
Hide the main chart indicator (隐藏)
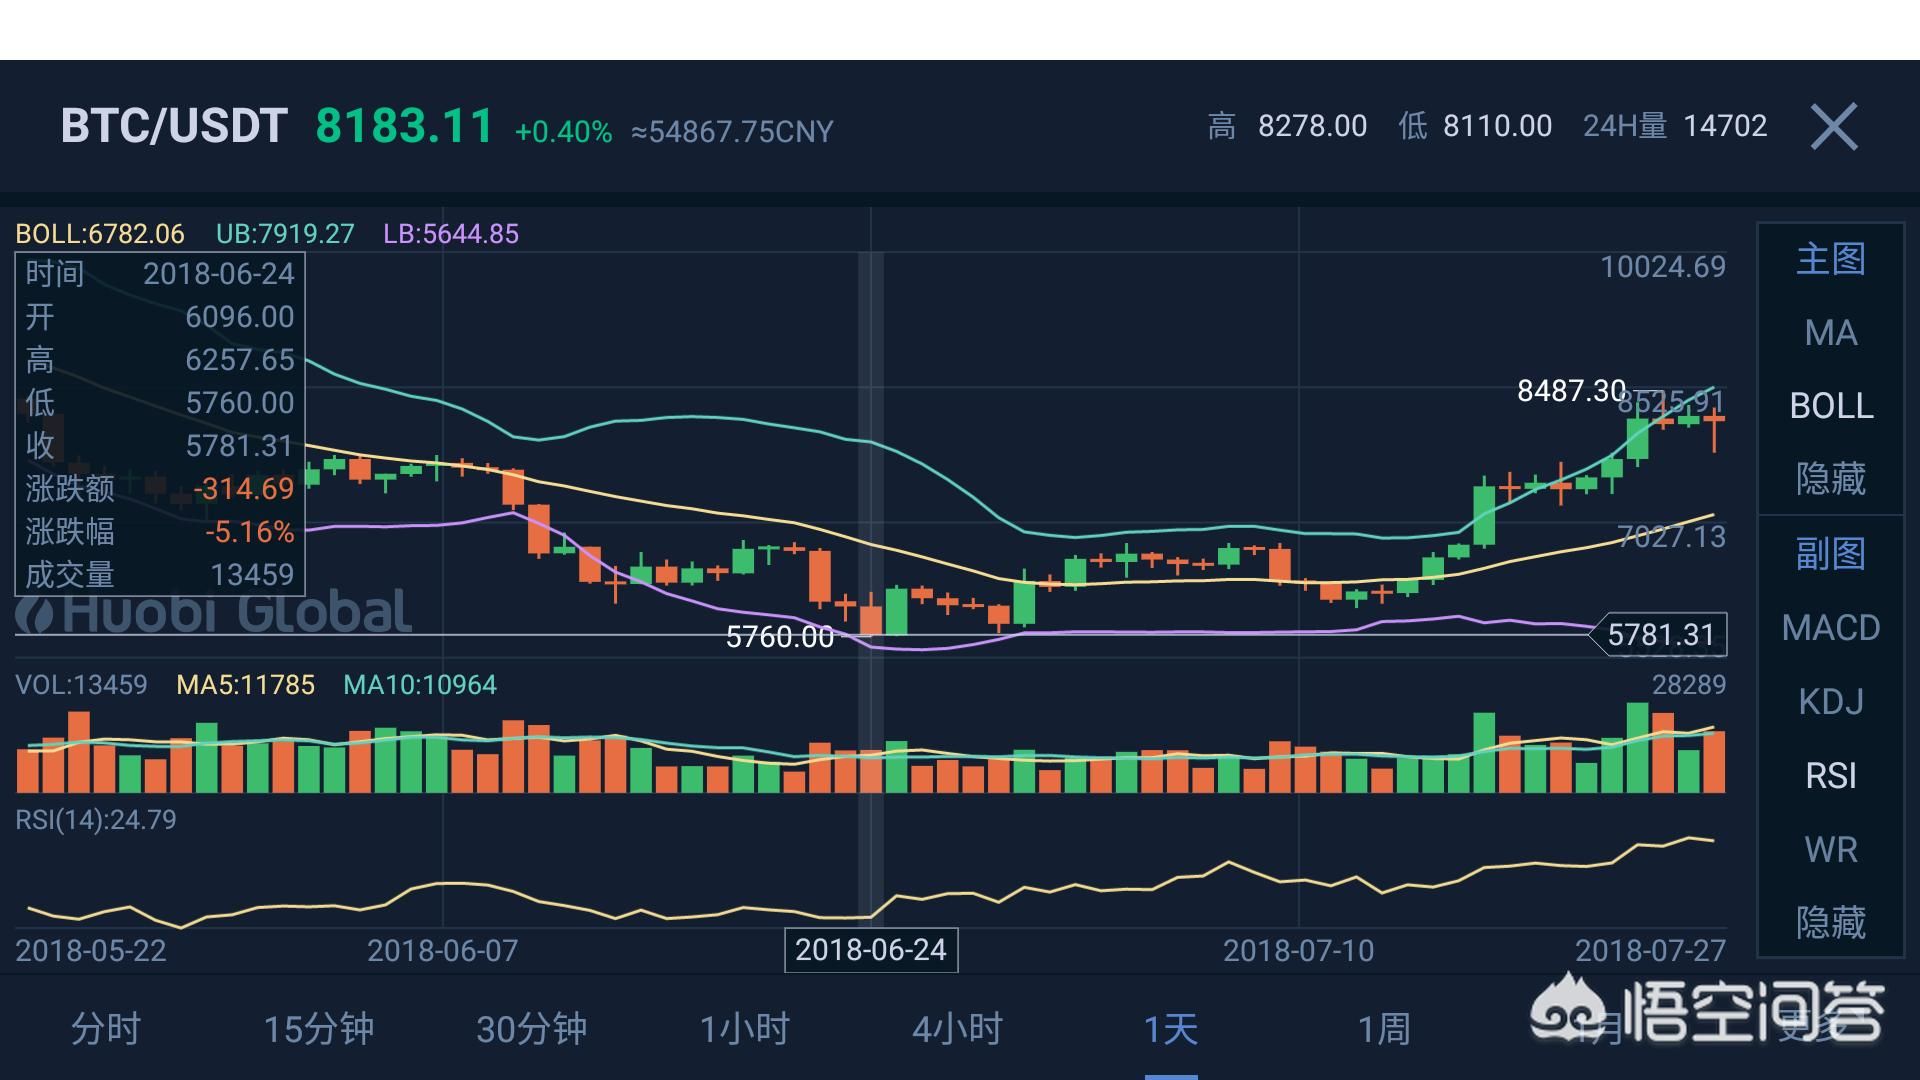coord(1831,479)
